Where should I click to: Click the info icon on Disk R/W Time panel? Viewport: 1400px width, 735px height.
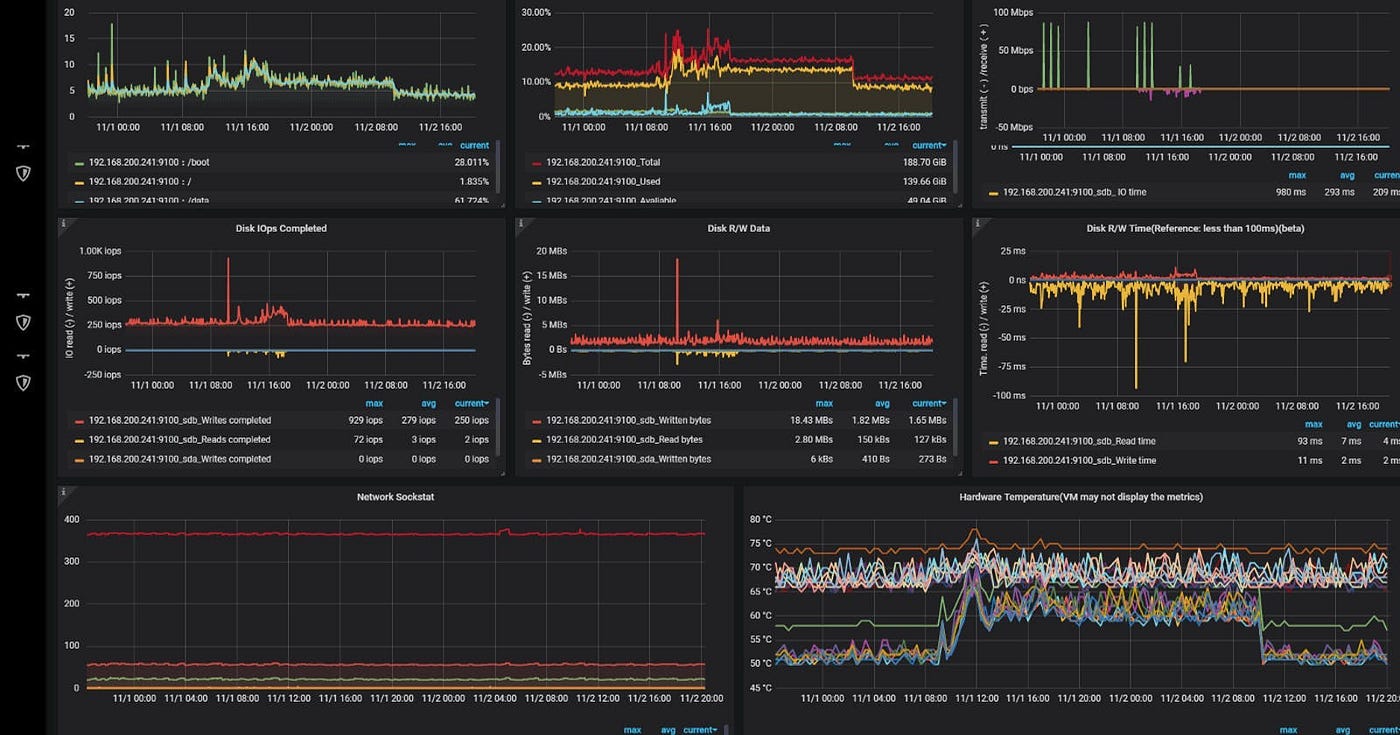[x=977, y=224]
